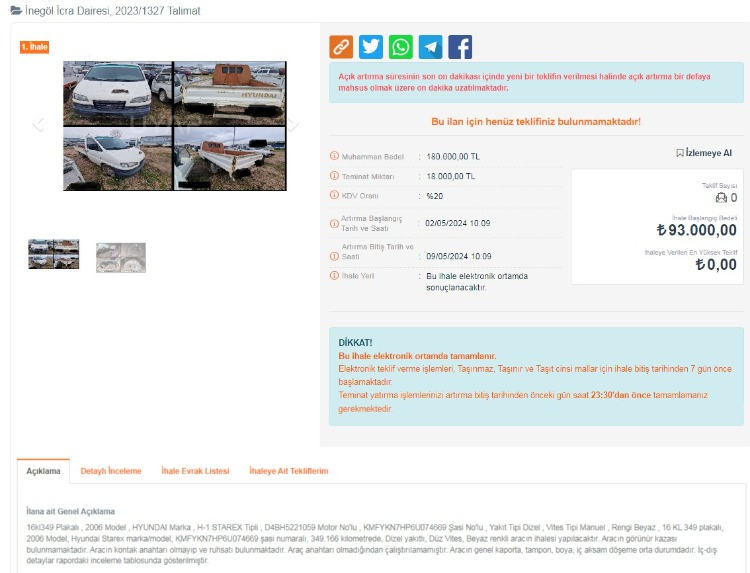The width and height of the screenshot is (750, 573).
Task: Open the Açıklama tab
Action: click(44, 471)
